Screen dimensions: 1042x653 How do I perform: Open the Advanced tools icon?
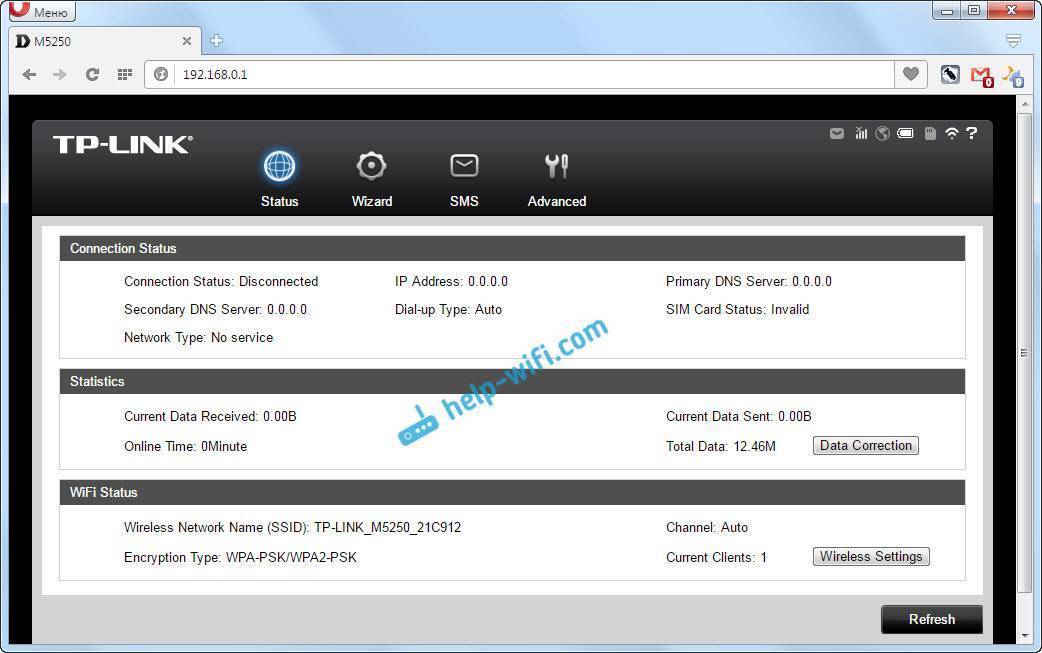tap(557, 166)
